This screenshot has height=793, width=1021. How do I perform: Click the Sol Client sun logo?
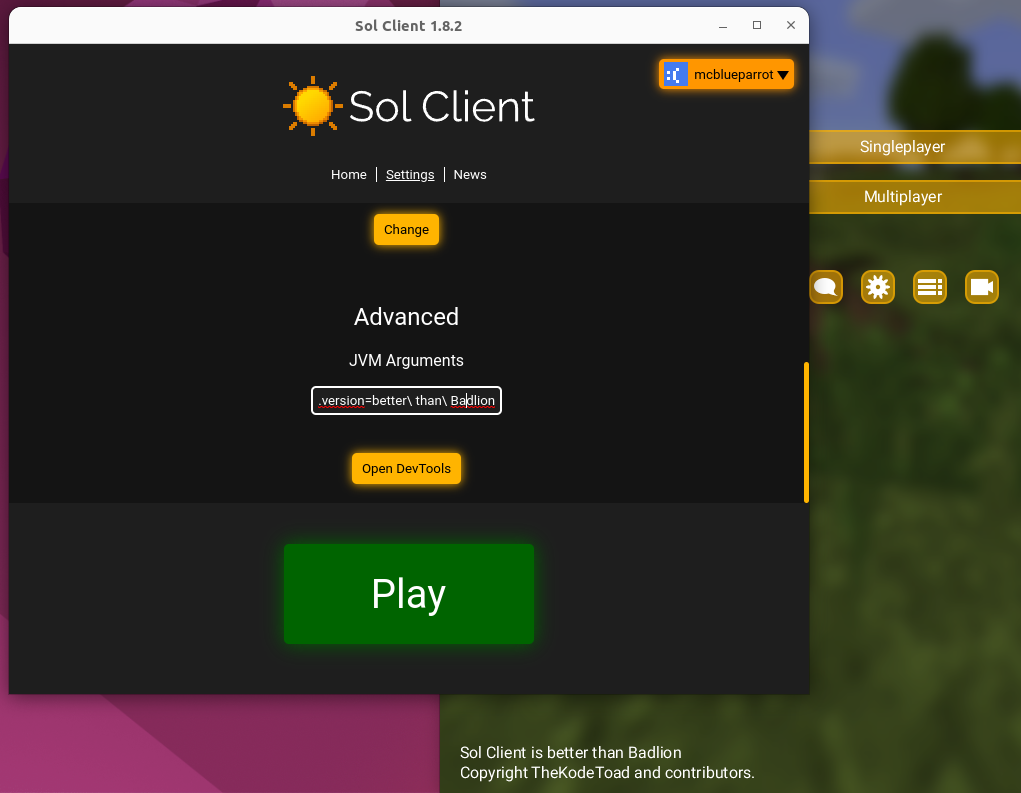(x=313, y=106)
